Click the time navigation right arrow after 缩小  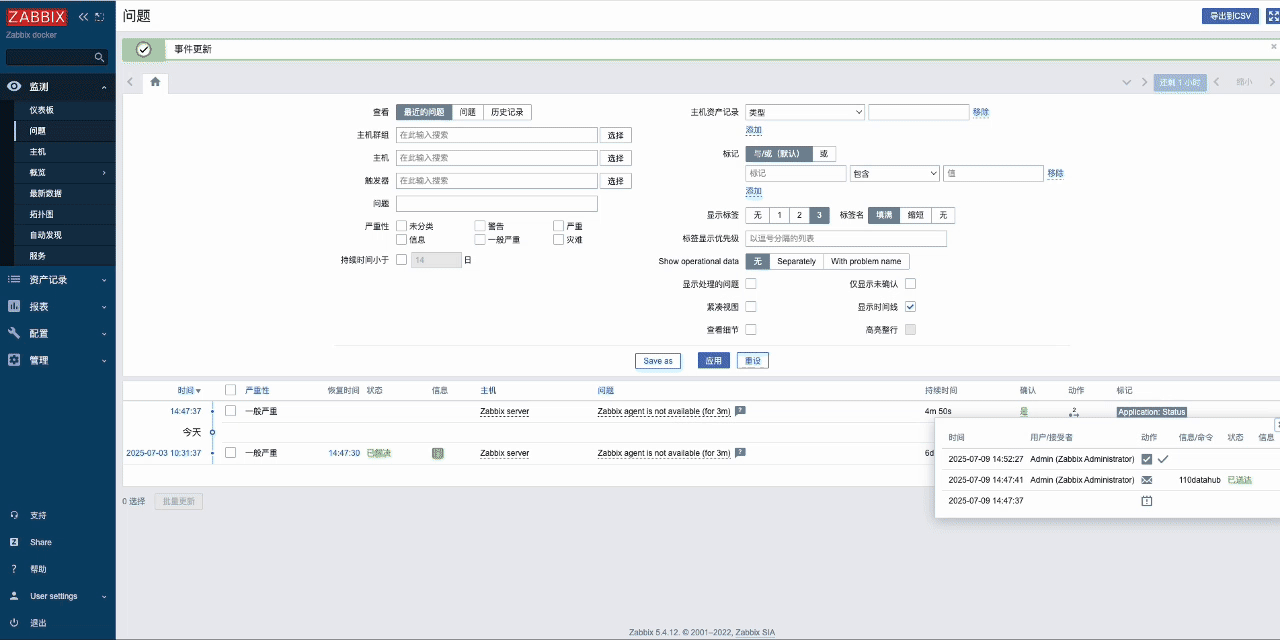(1270, 82)
